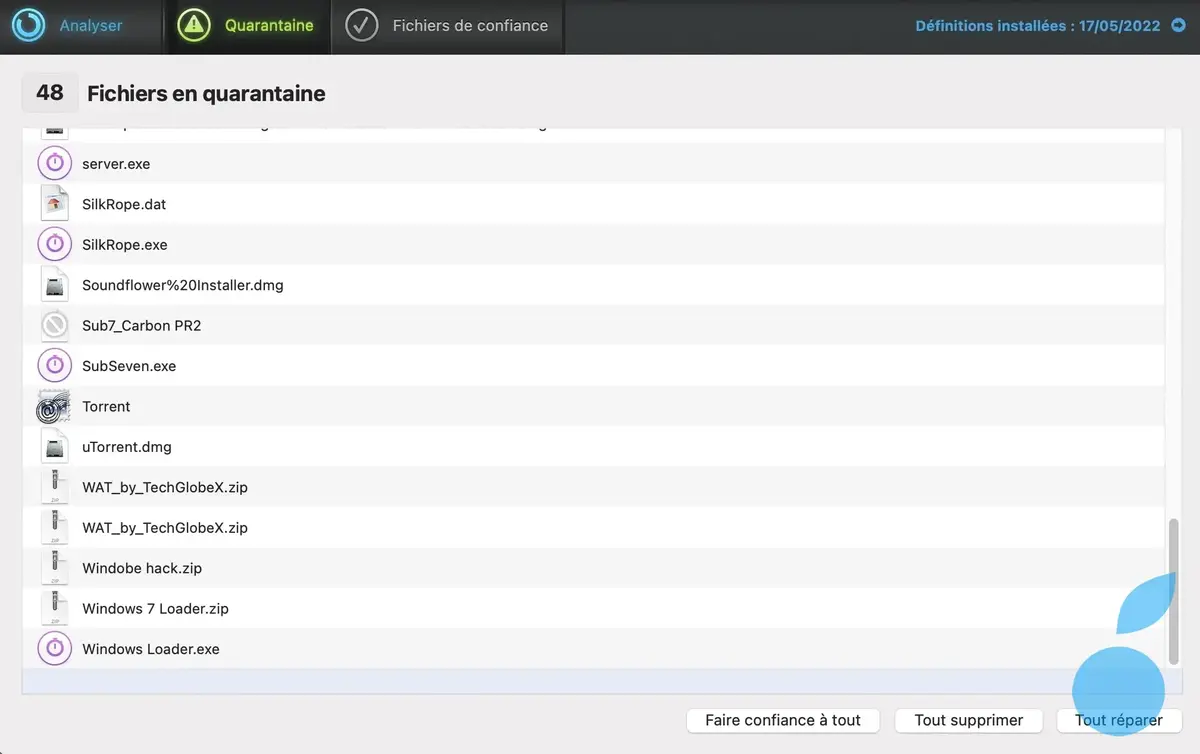1200x754 pixels.
Task: Click the Tout supprimer button
Action: (x=968, y=720)
